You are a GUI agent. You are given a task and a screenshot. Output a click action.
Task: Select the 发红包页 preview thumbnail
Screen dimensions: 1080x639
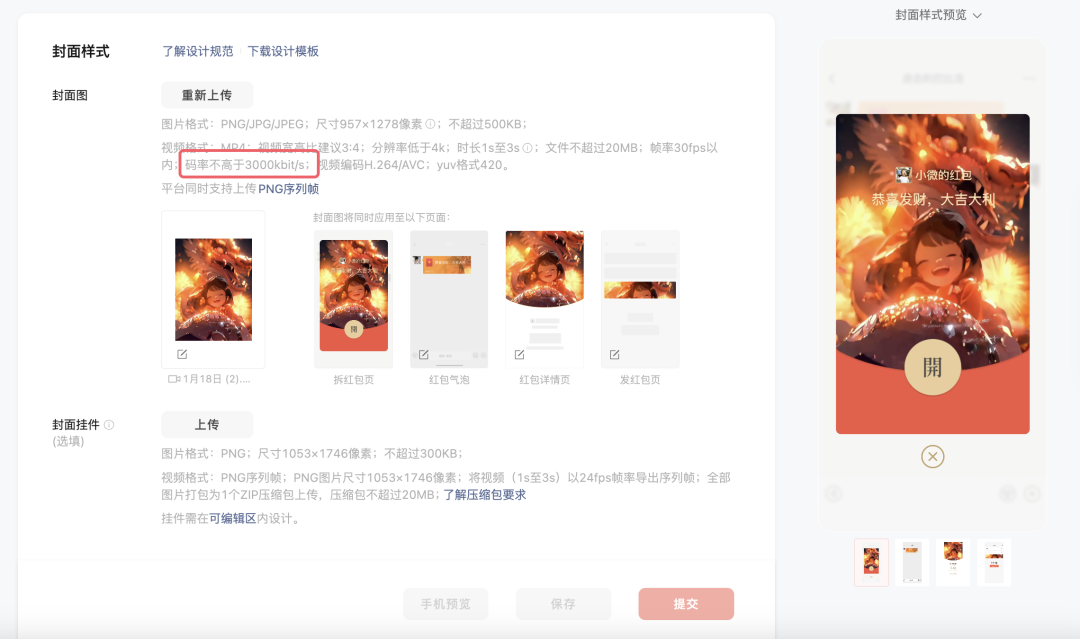click(640, 299)
